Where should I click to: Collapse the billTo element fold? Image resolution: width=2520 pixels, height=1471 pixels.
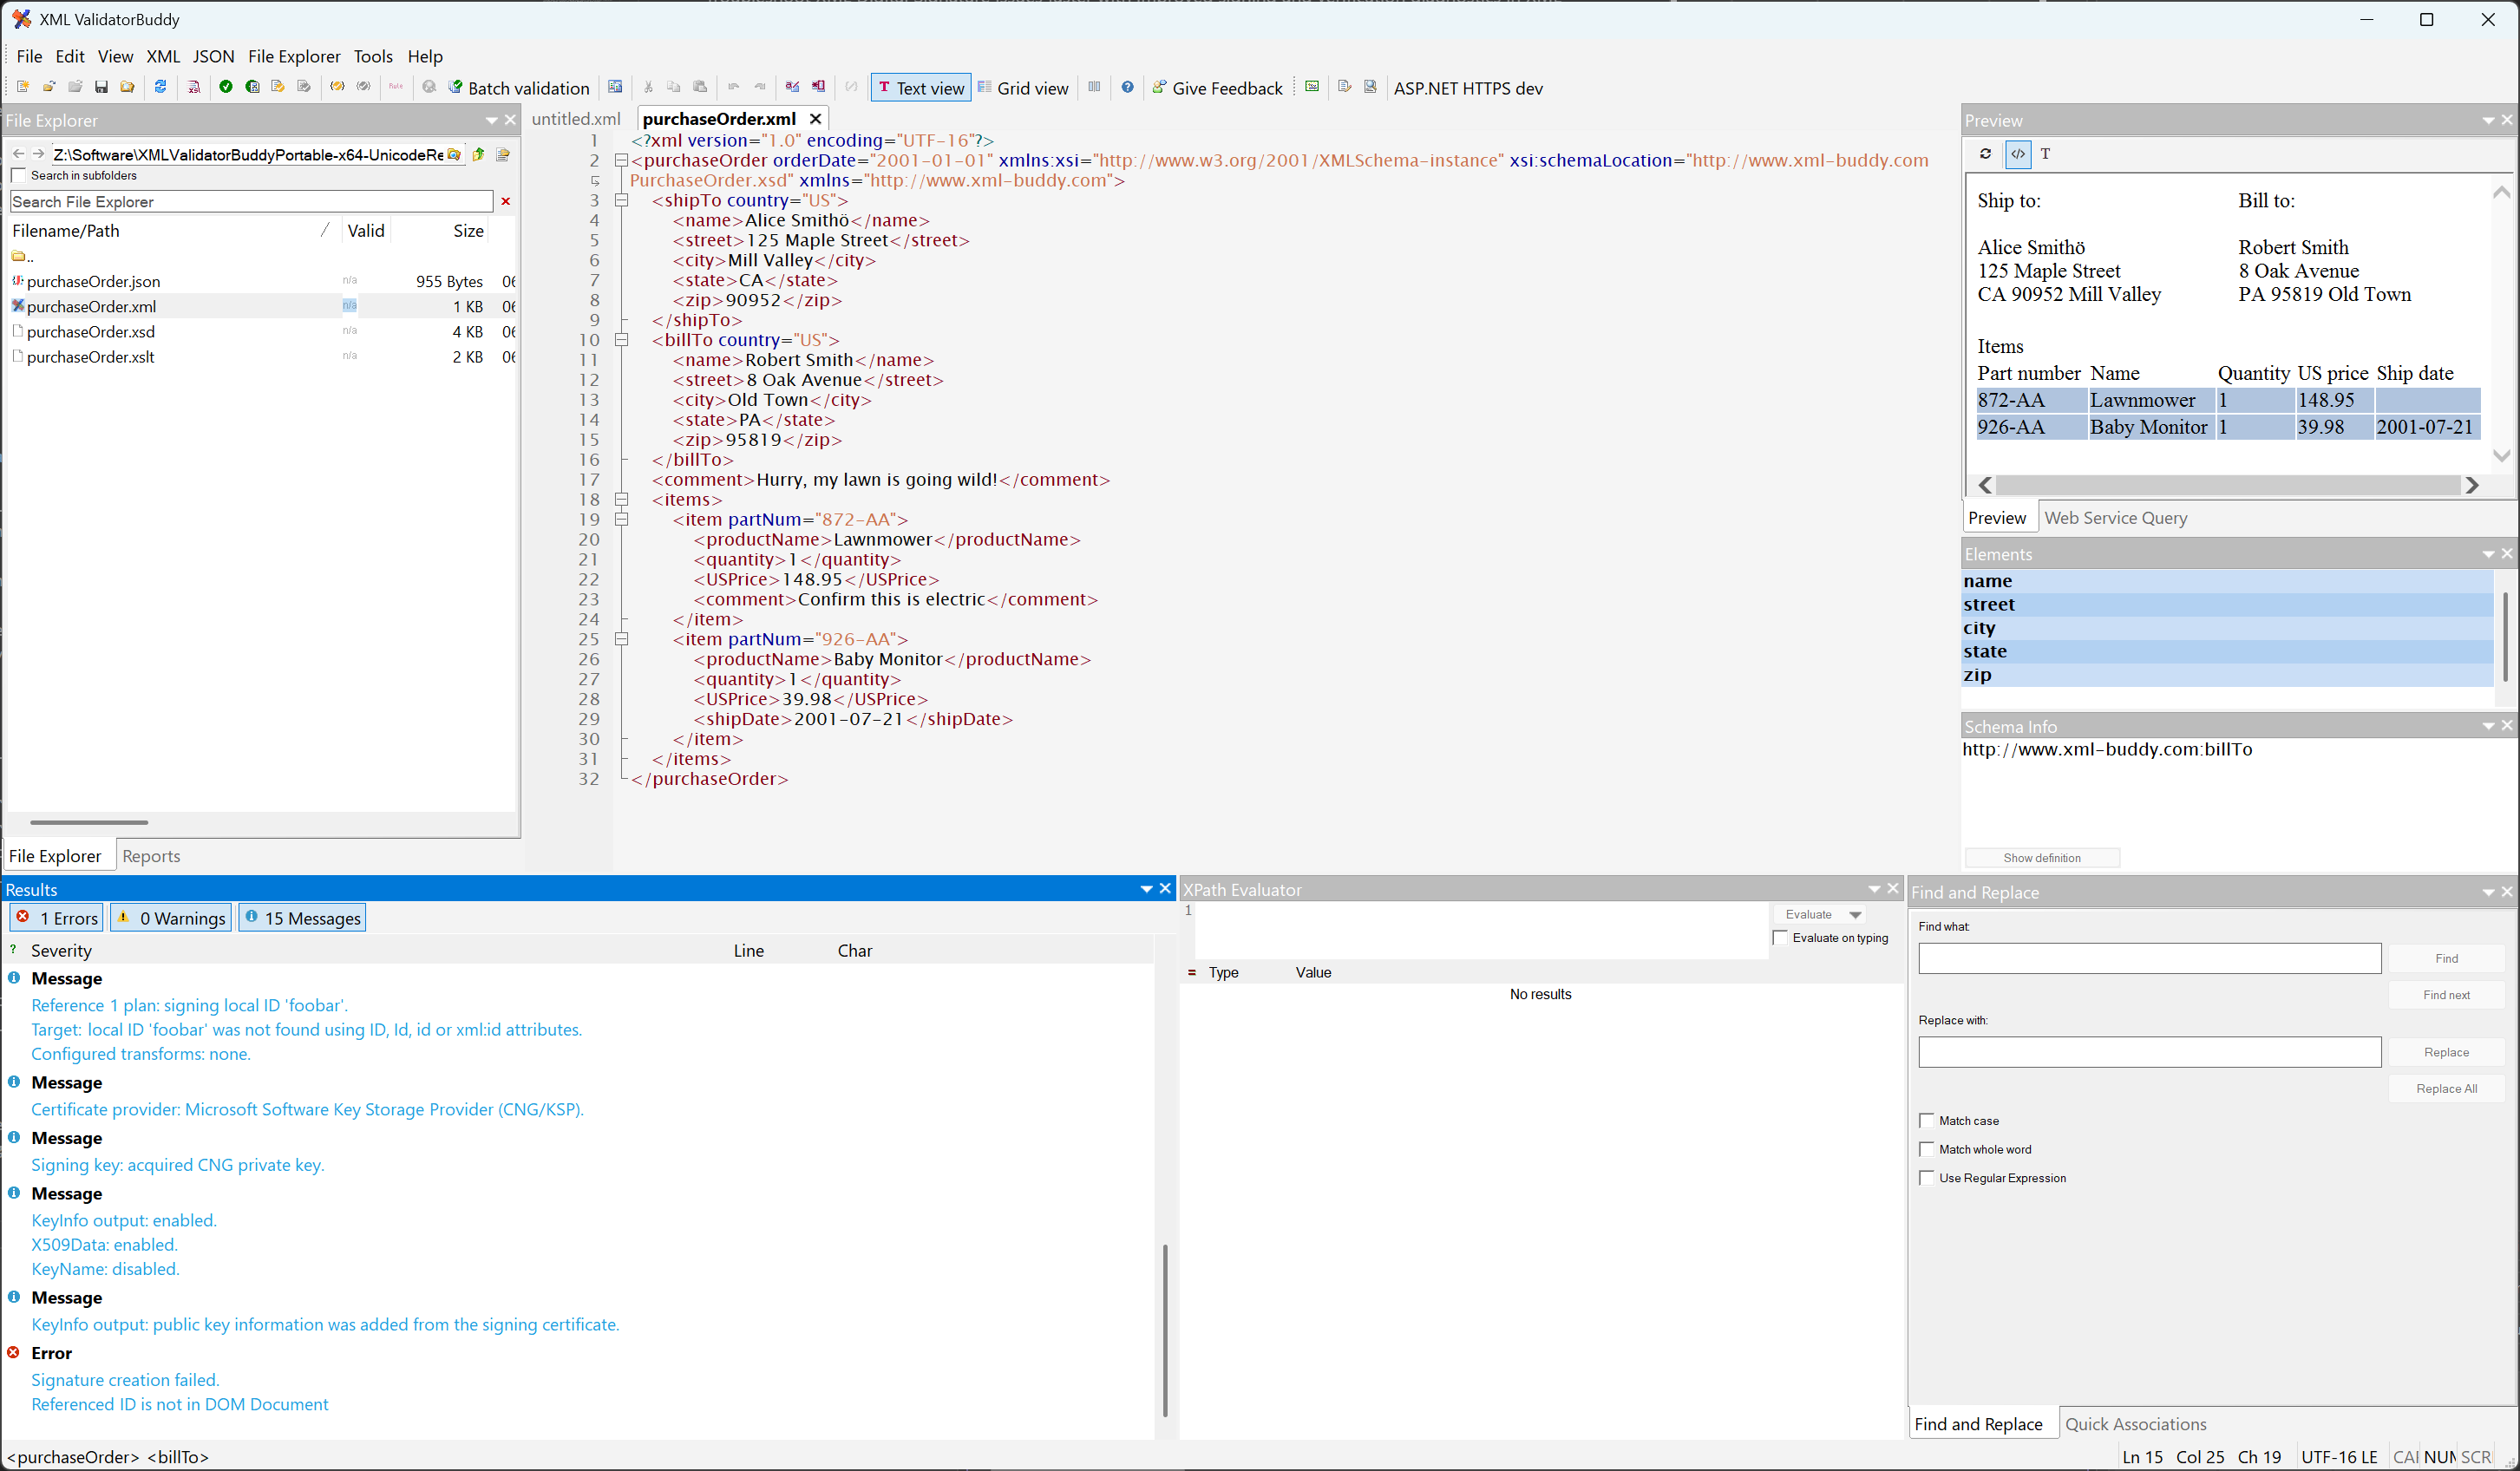(621, 340)
